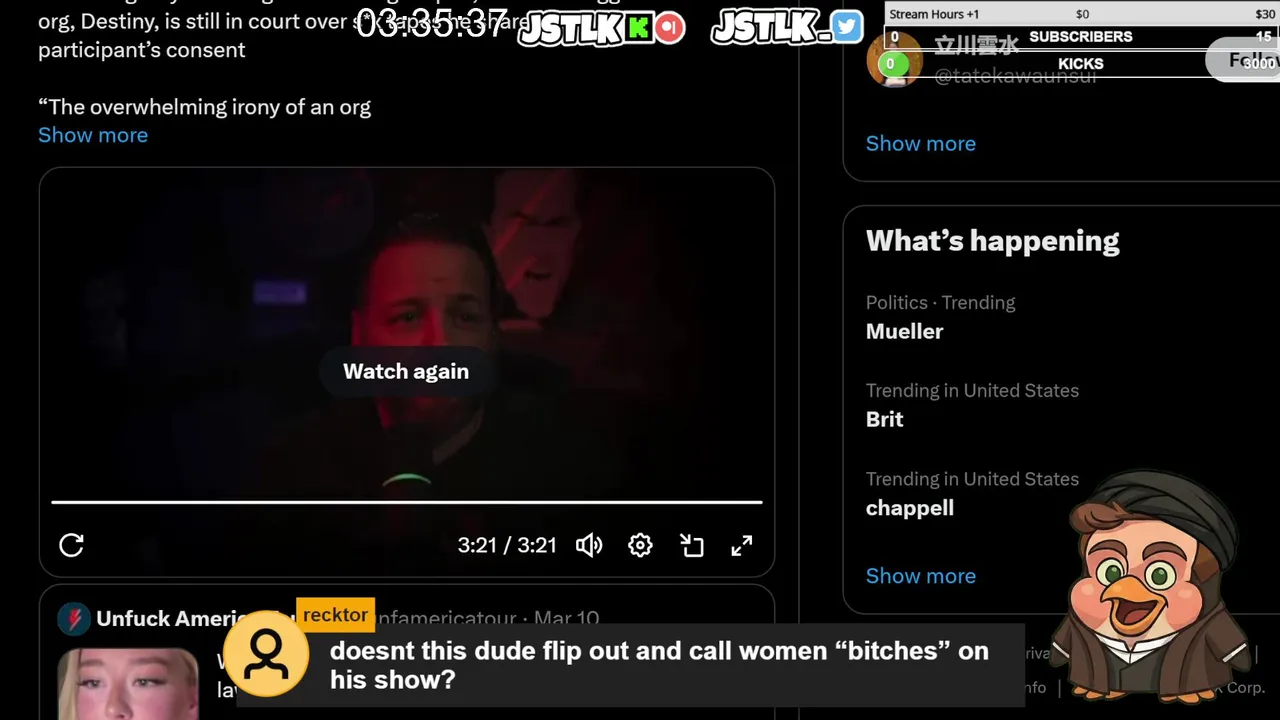The width and height of the screenshot is (1280, 720).
Task: Click the JSTLK Twitter bird logo
Action: click(846, 27)
